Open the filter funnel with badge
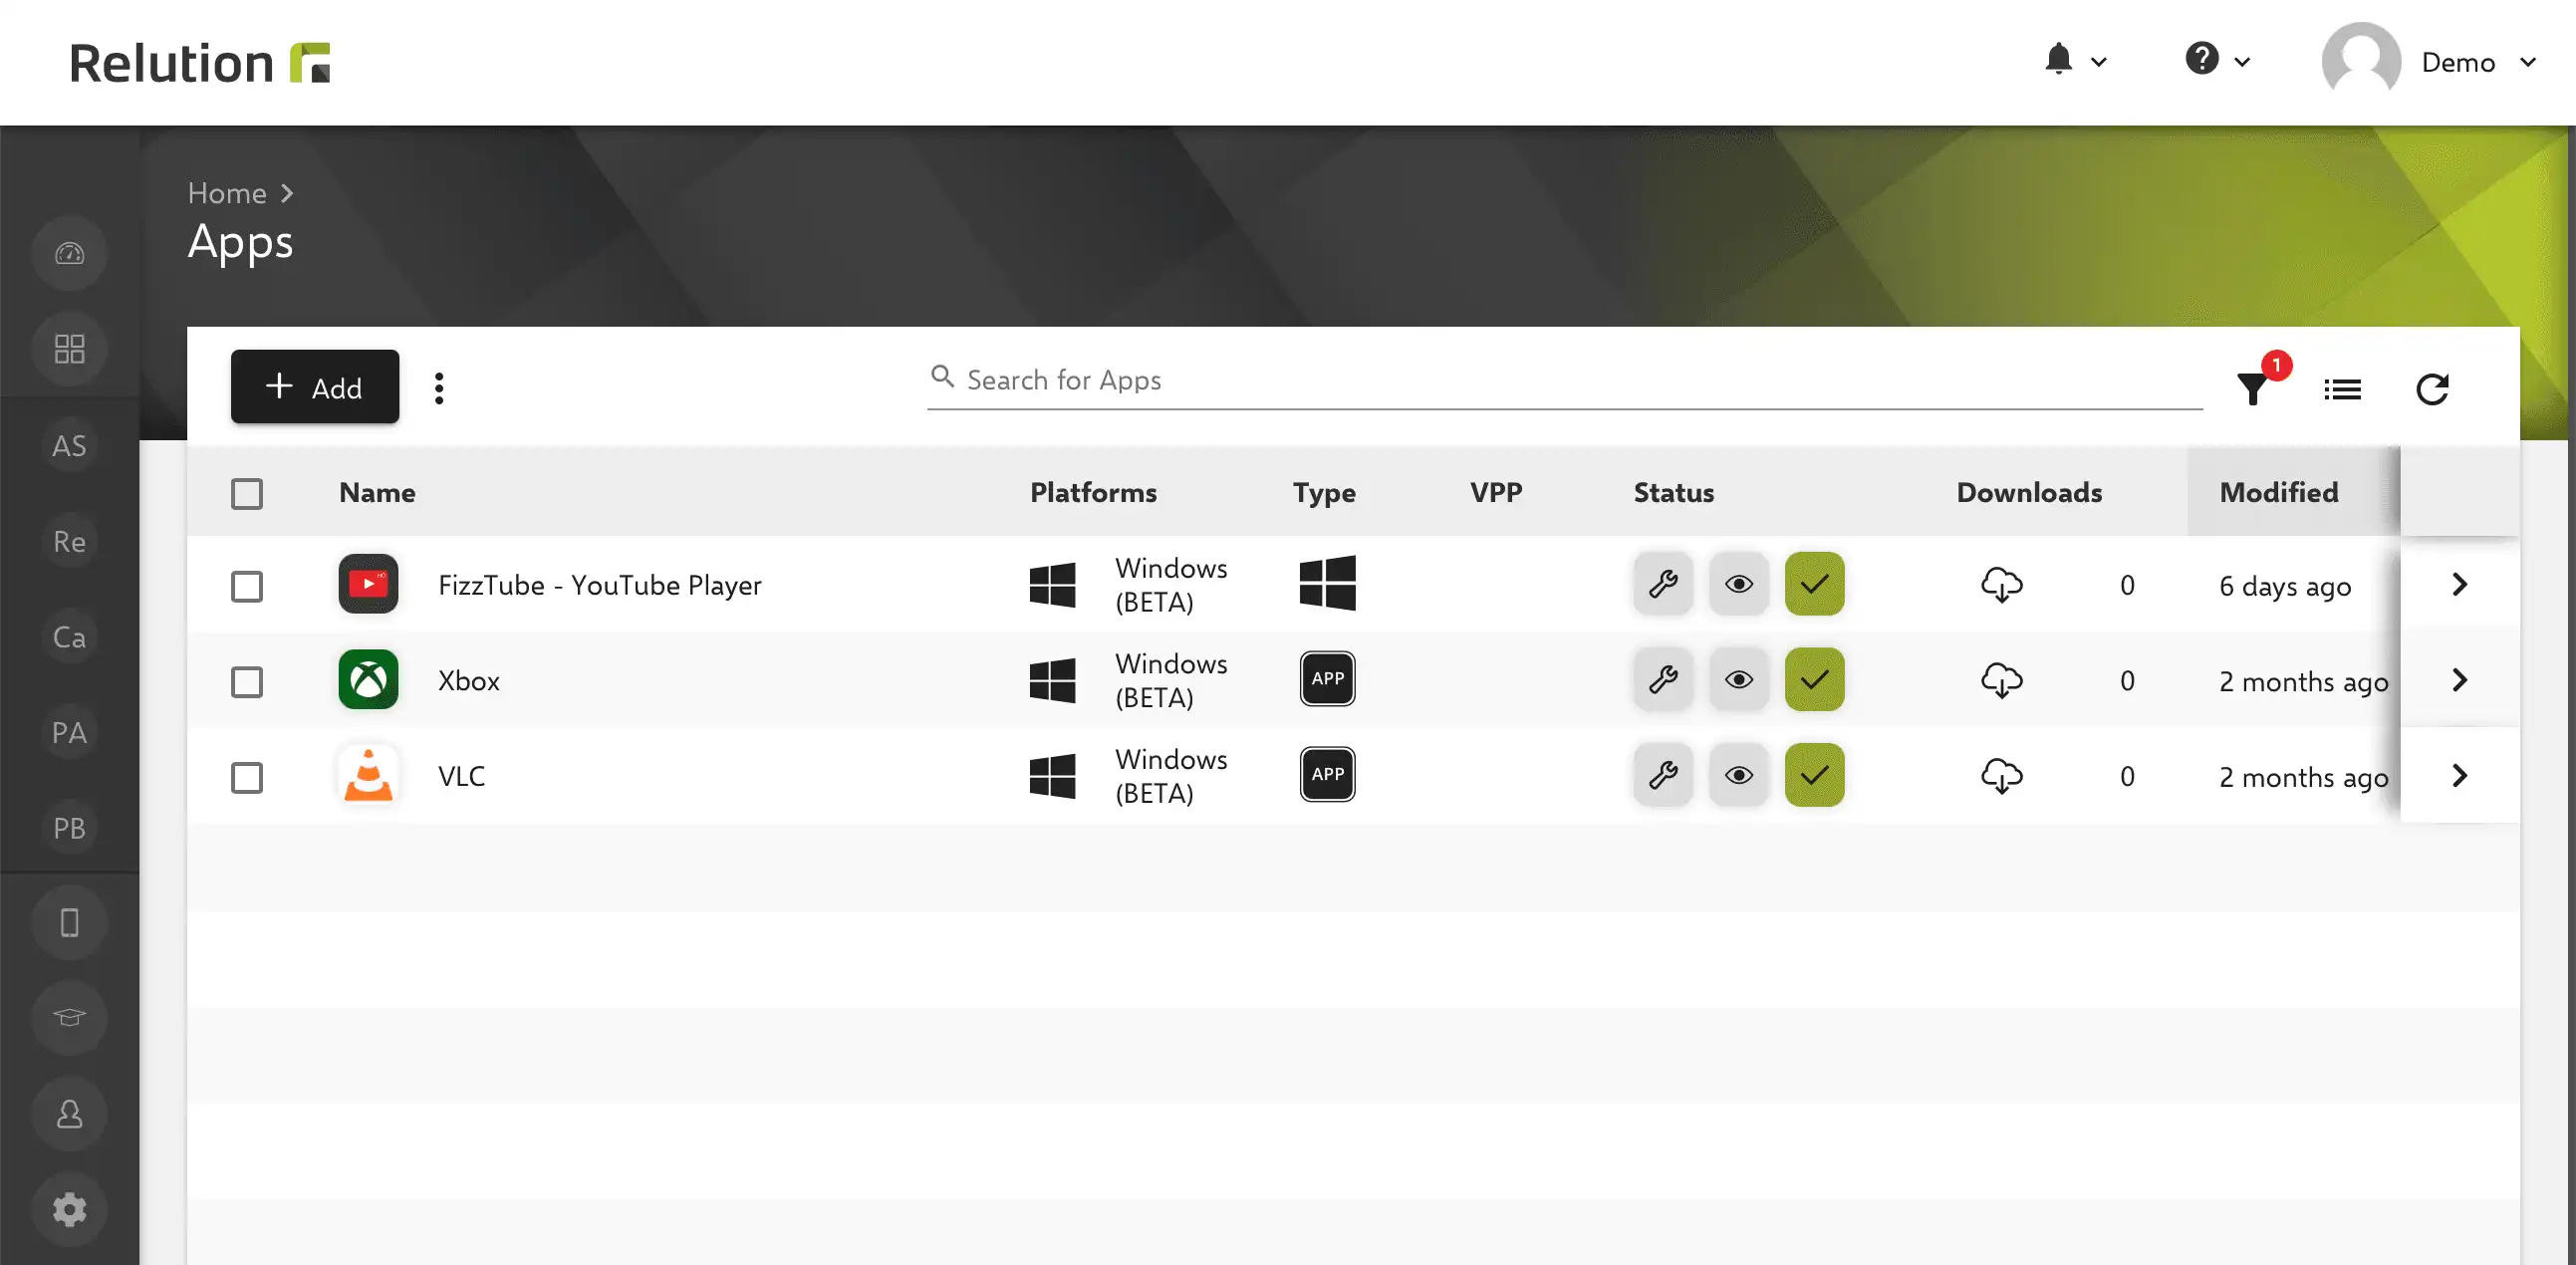 tap(2256, 386)
